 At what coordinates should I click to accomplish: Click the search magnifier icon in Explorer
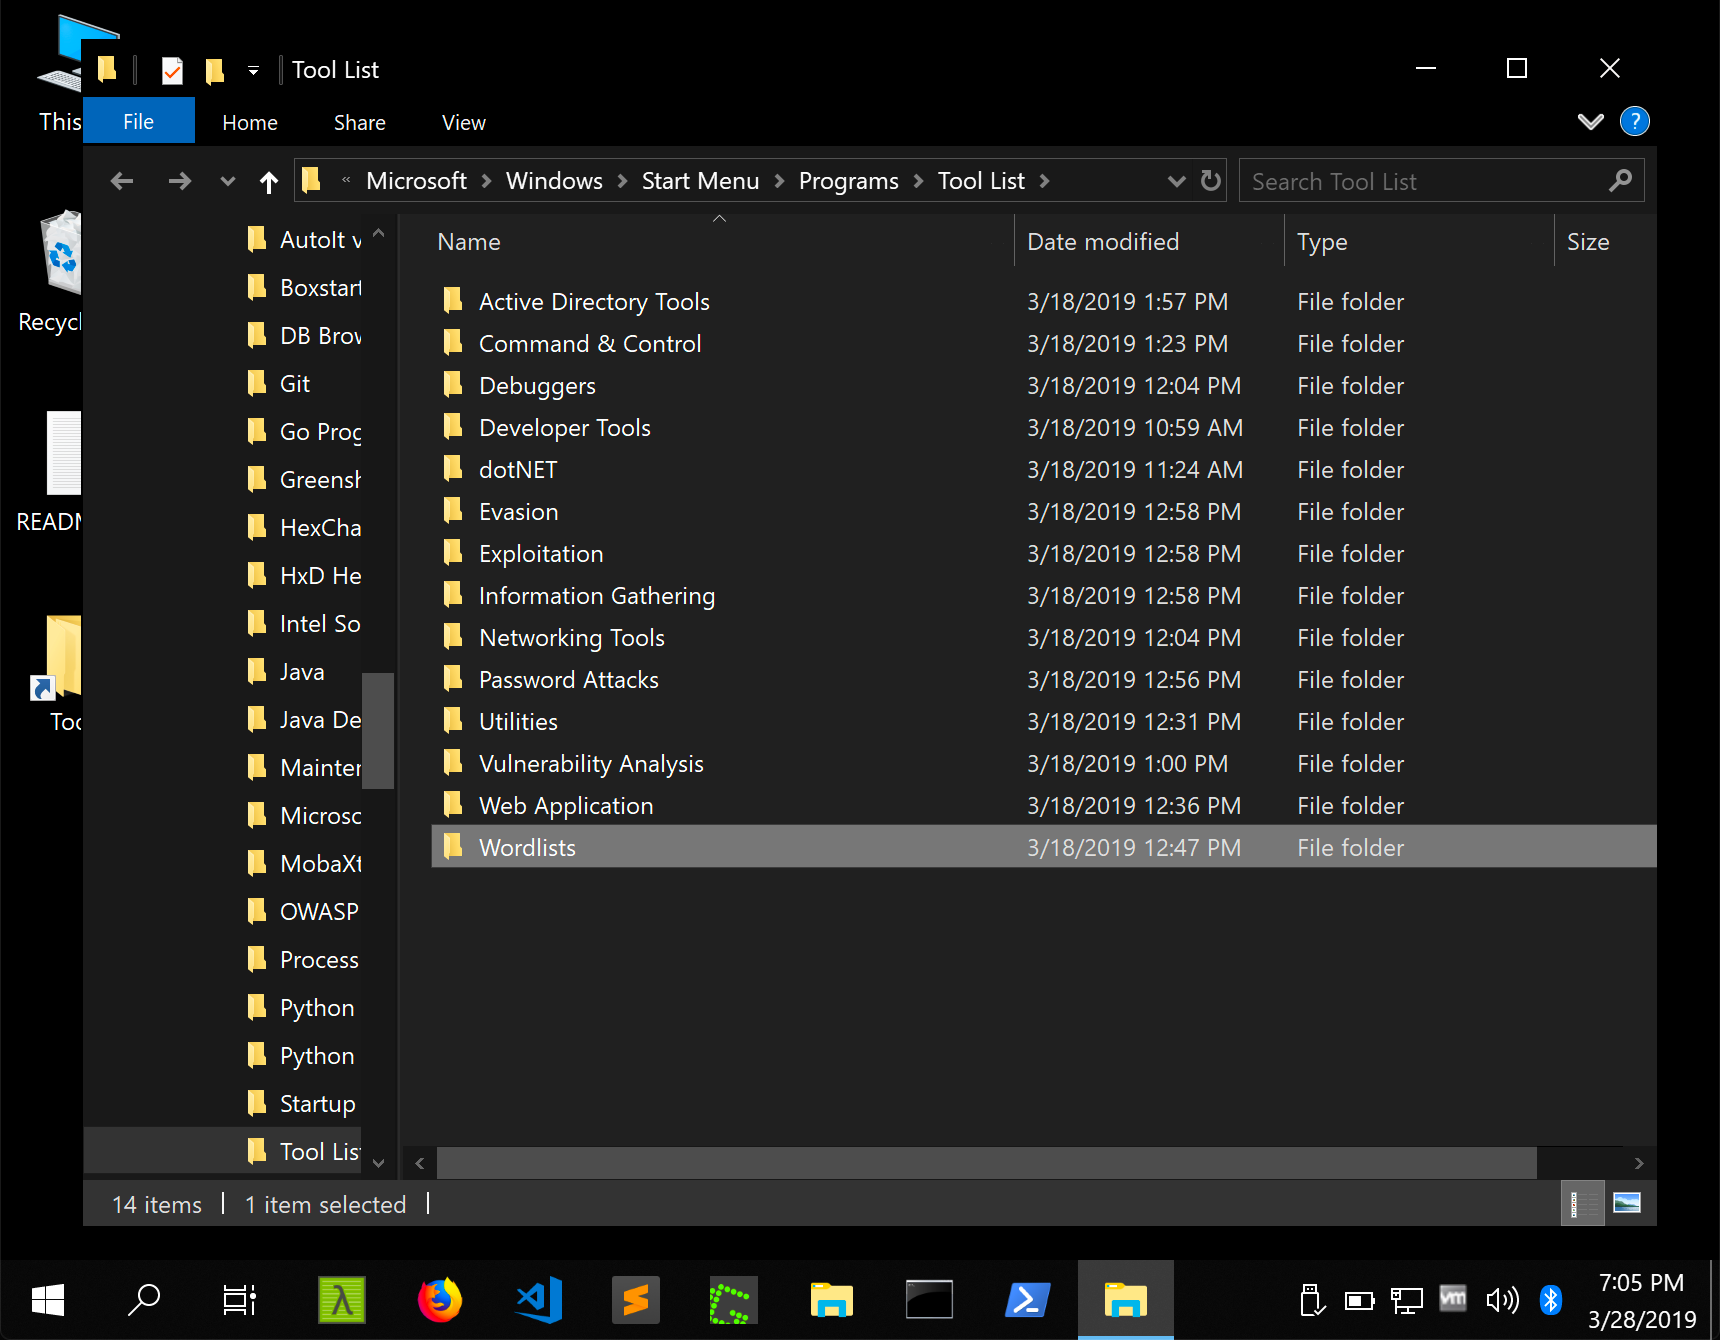(1620, 181)
